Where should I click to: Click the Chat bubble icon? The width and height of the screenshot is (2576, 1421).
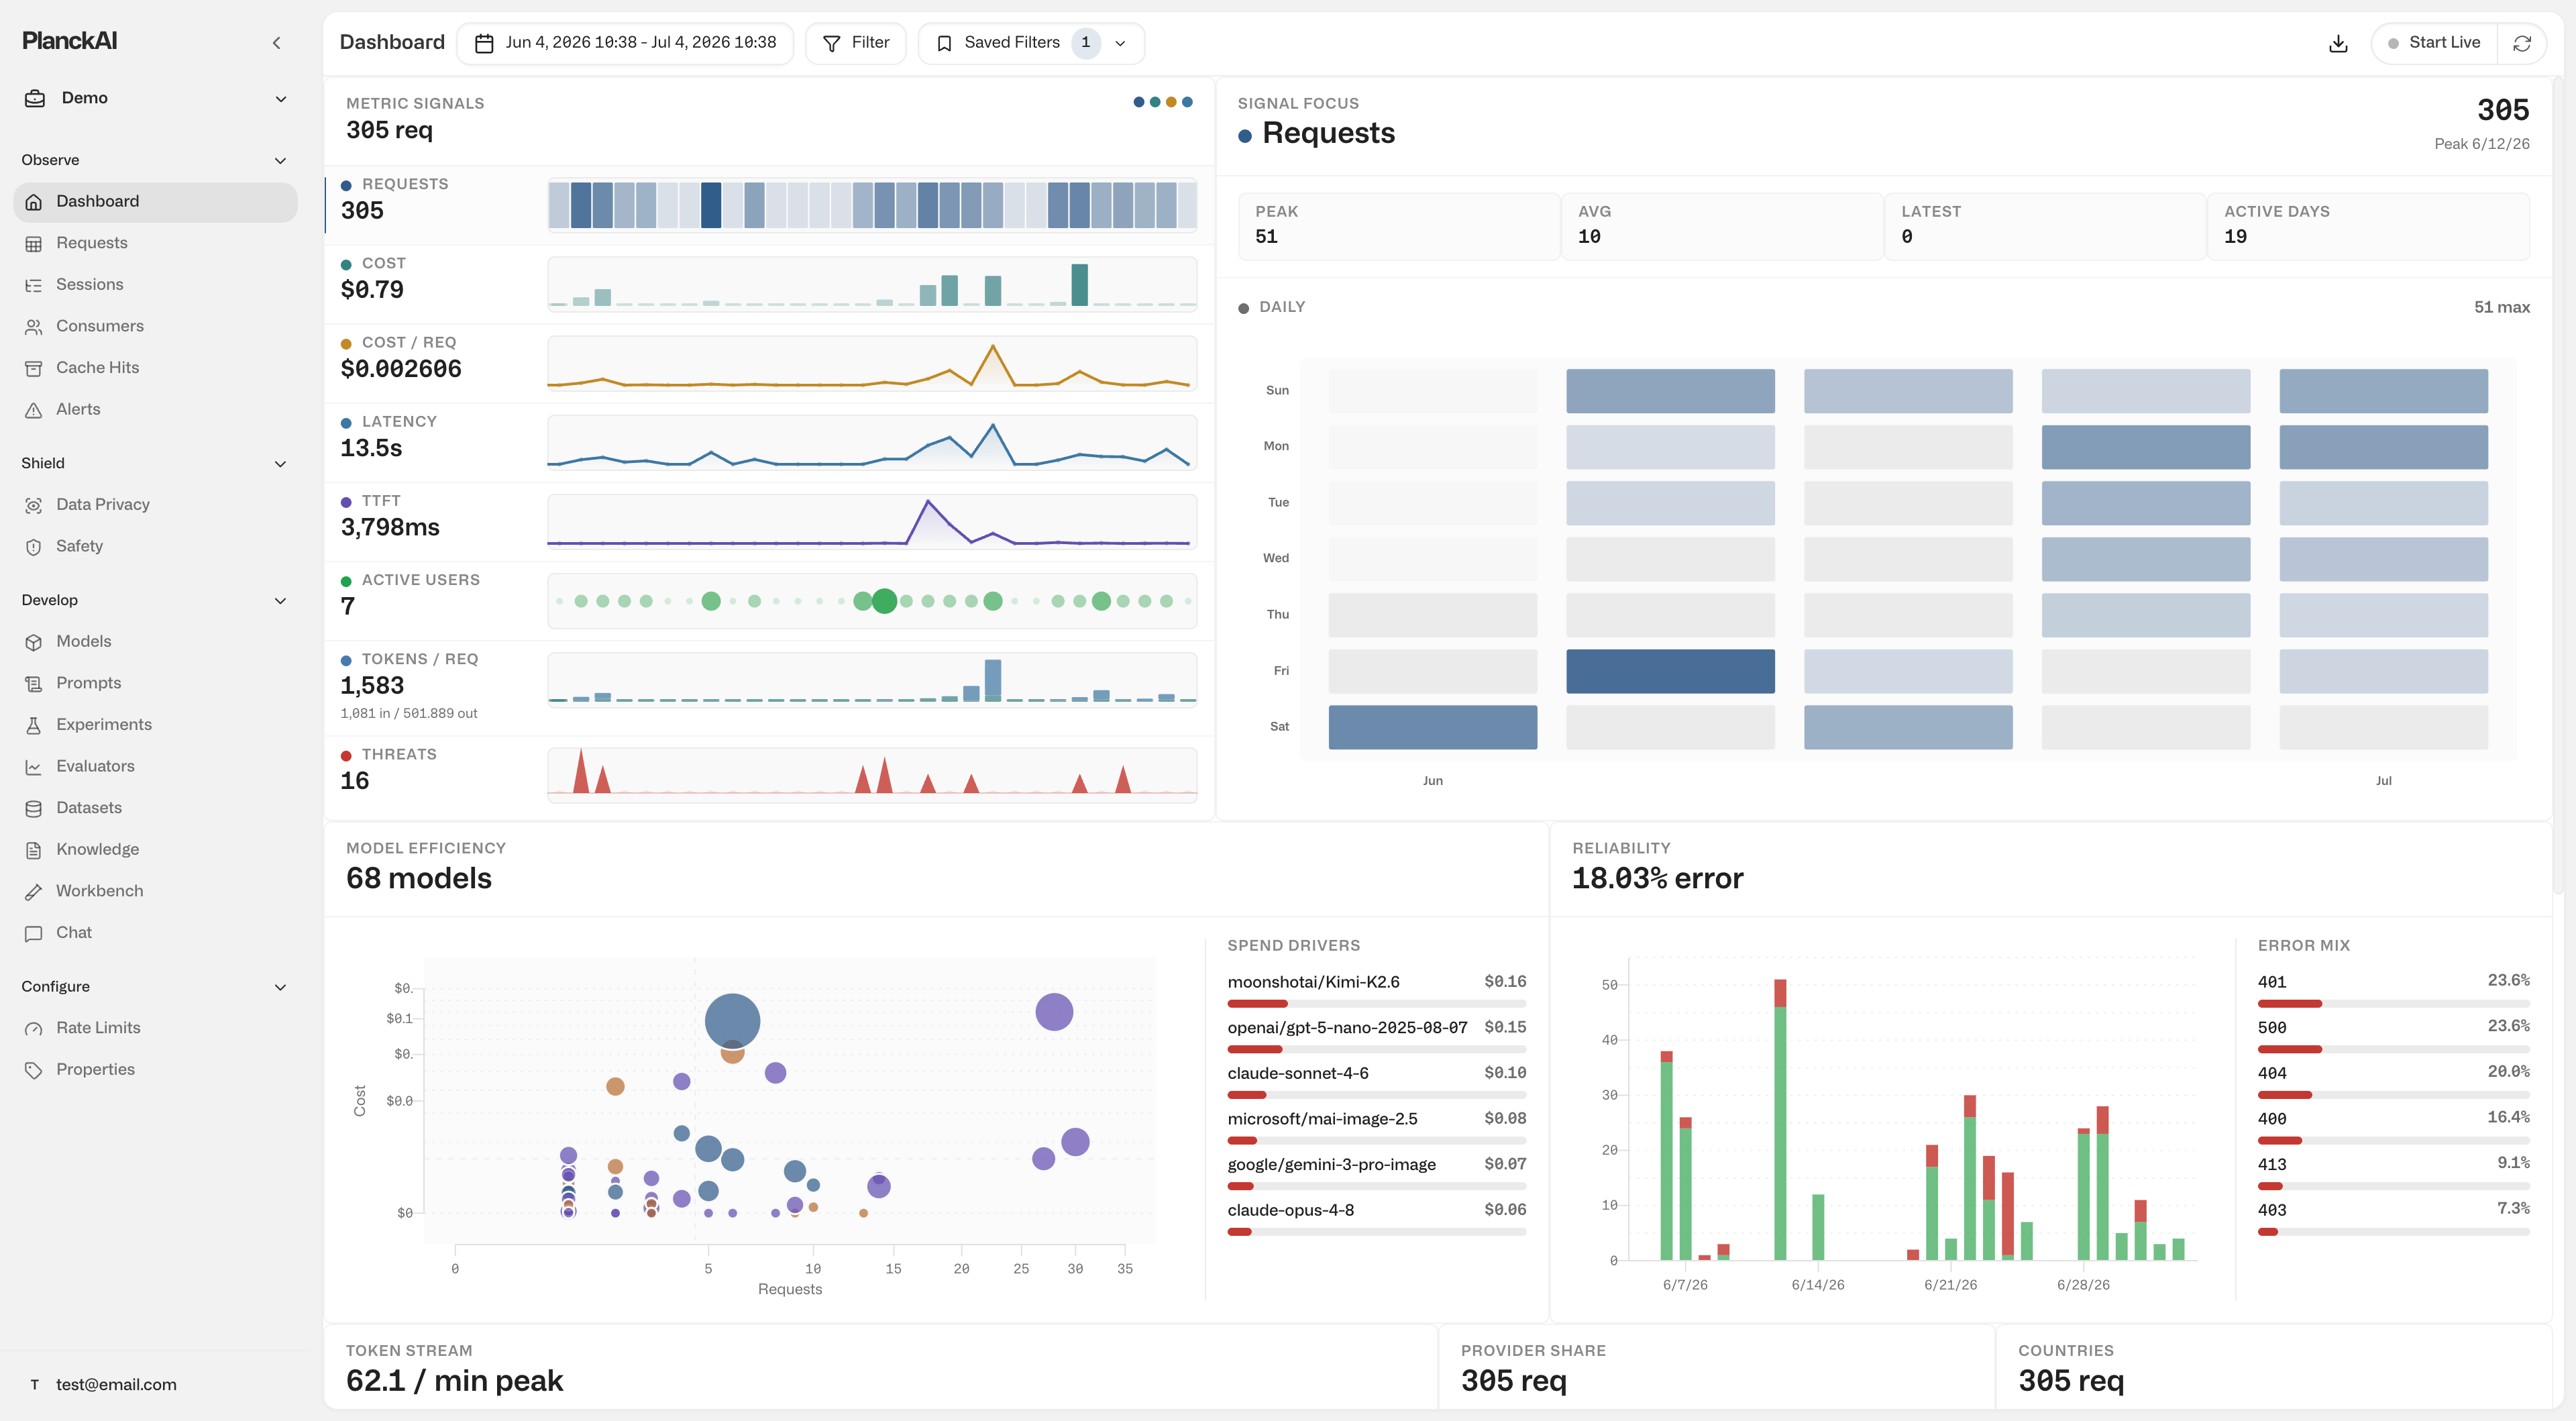click(34, 933)
